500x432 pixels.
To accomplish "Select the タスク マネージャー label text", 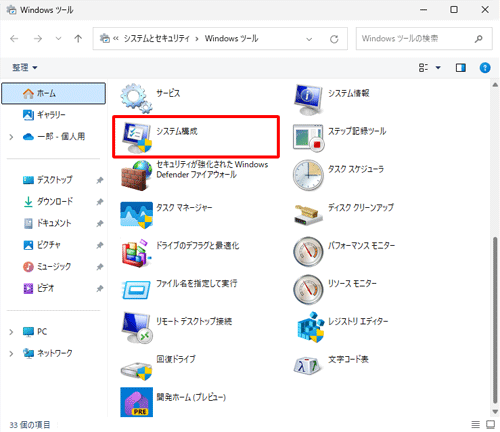I will click(x=184, y=208).
